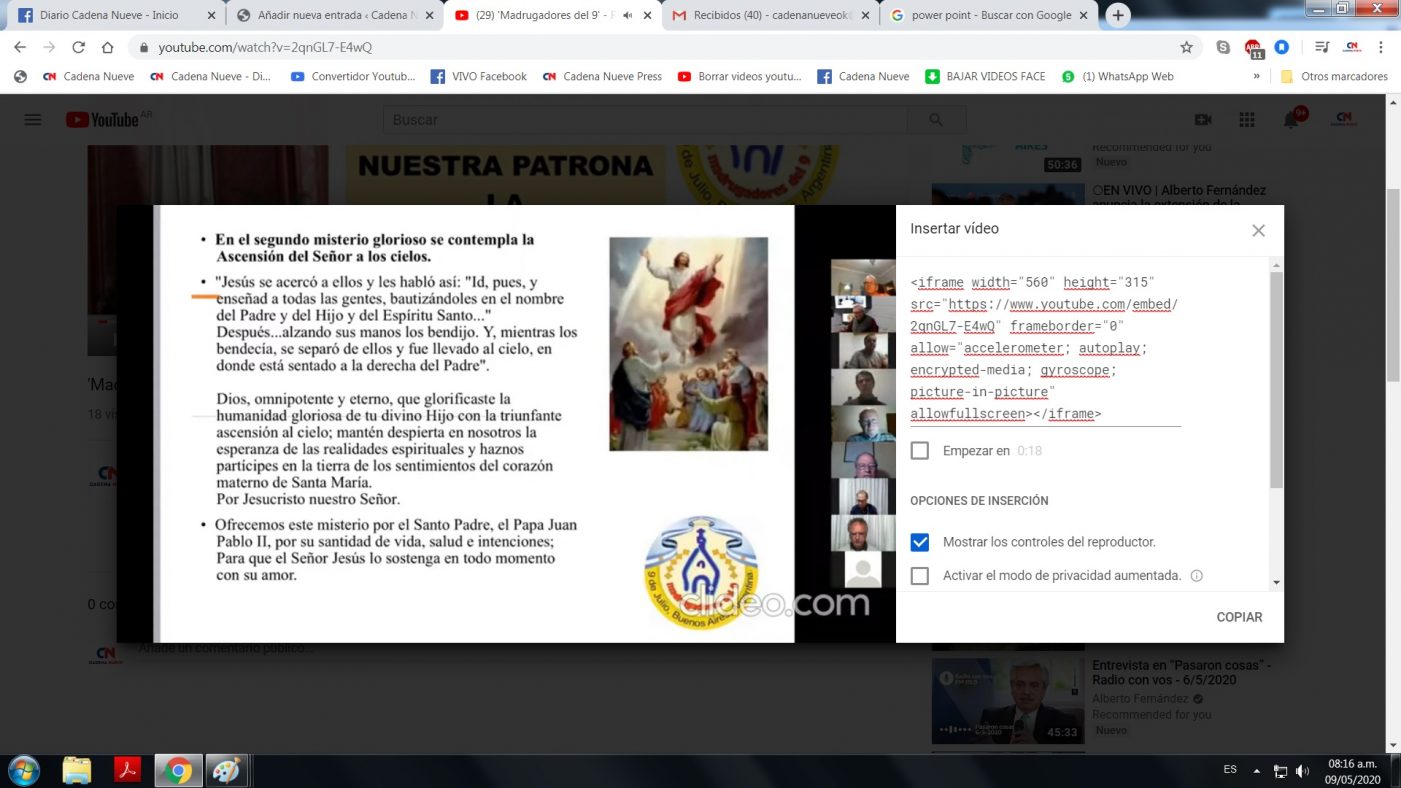1401x788 pixels.
Task: Open YouTube notifications bell
Action: pyautogui.click(x=1292, y=120)
